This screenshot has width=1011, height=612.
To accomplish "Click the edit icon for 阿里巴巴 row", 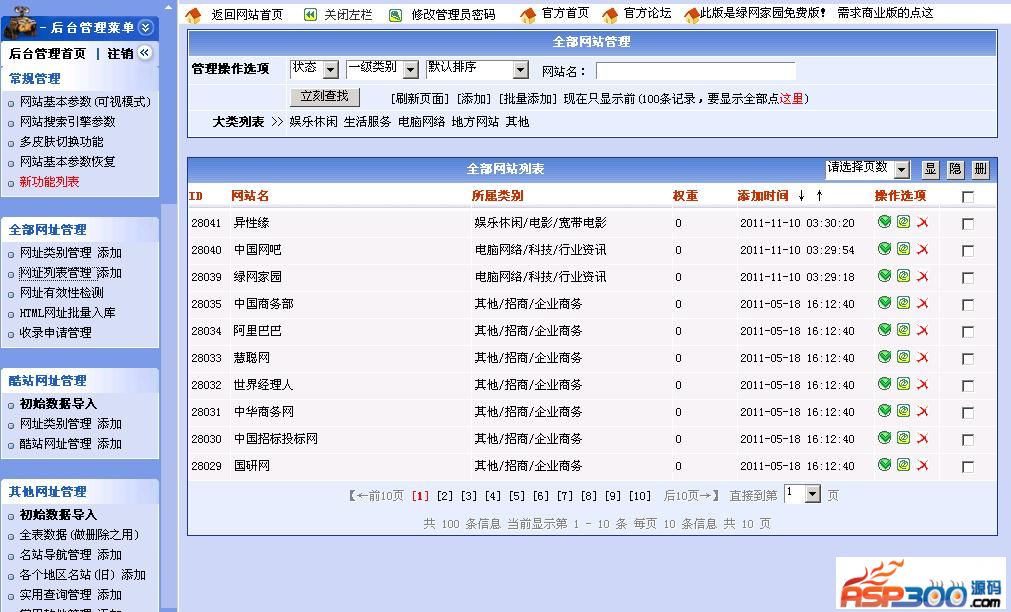I will pos(903,330).
